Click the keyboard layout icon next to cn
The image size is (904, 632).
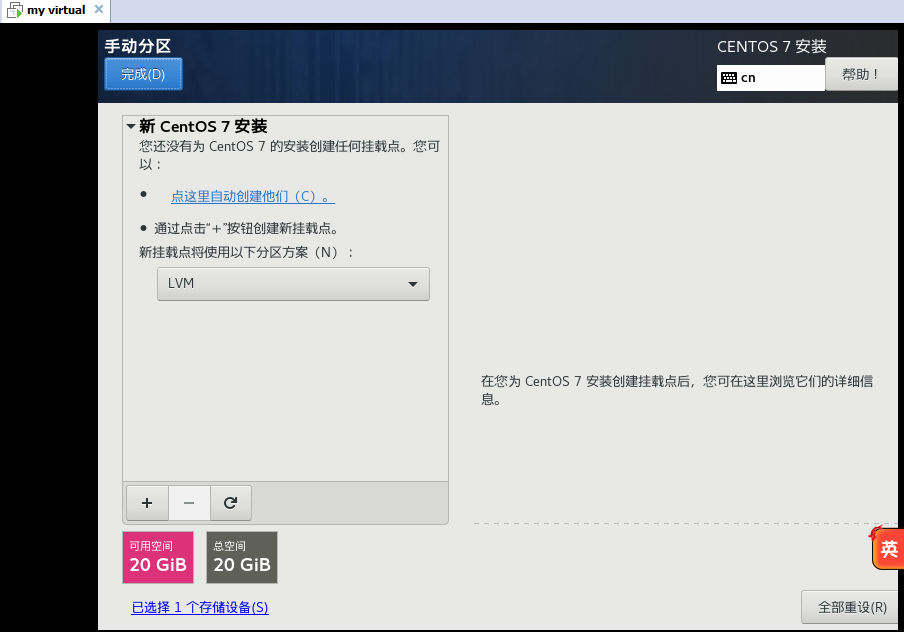[x=729, y=78]
